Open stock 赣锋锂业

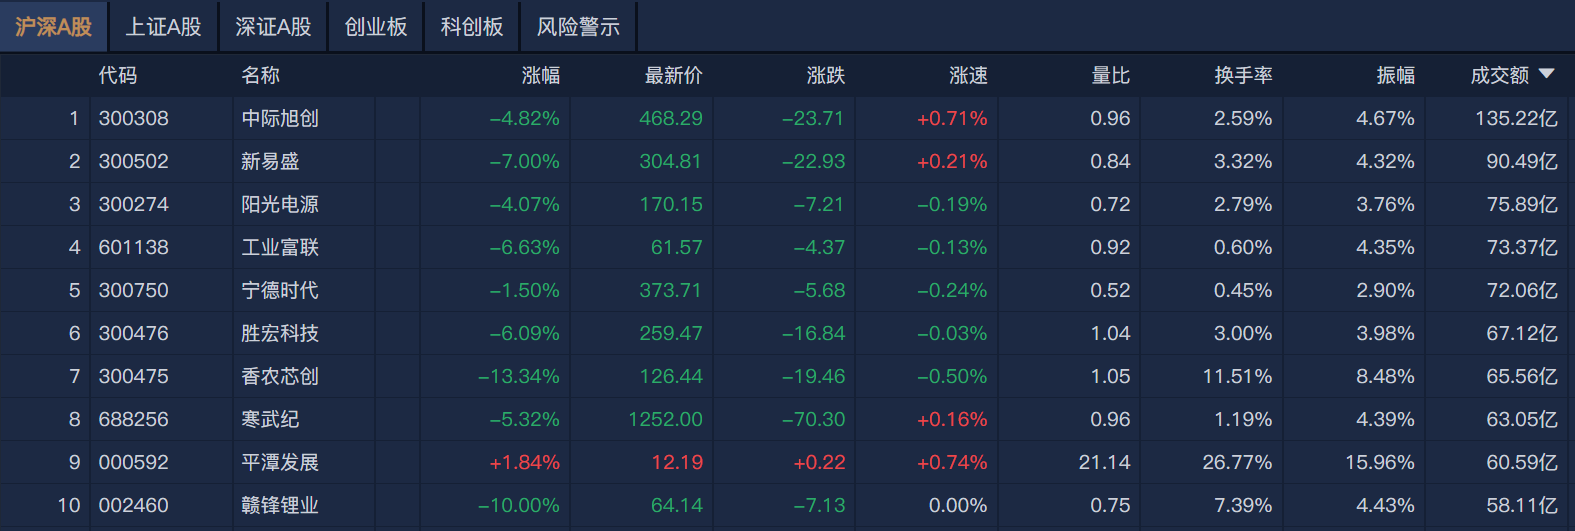click(x=280, y=506)
